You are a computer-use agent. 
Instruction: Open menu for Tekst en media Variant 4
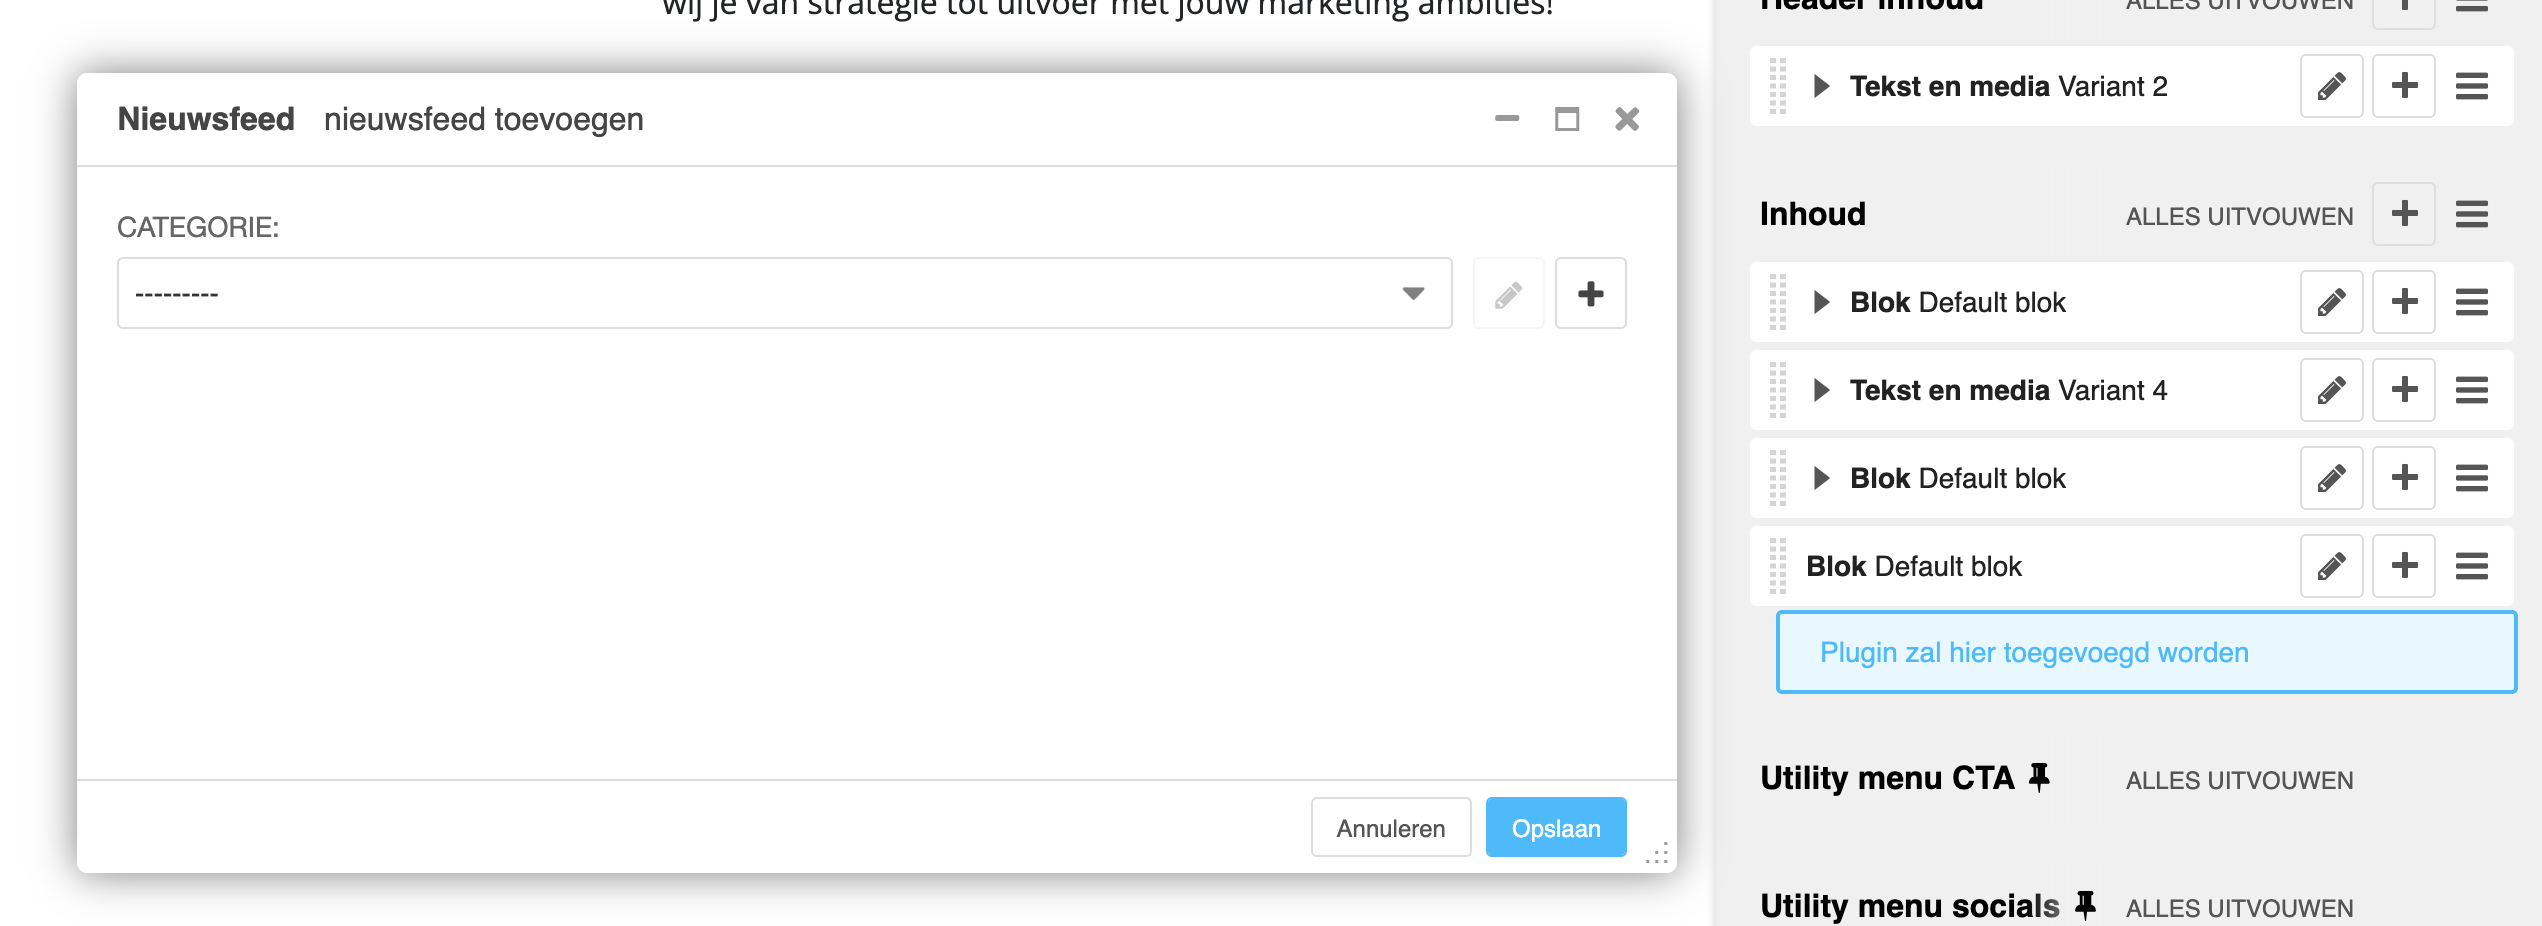[2471, 390]
